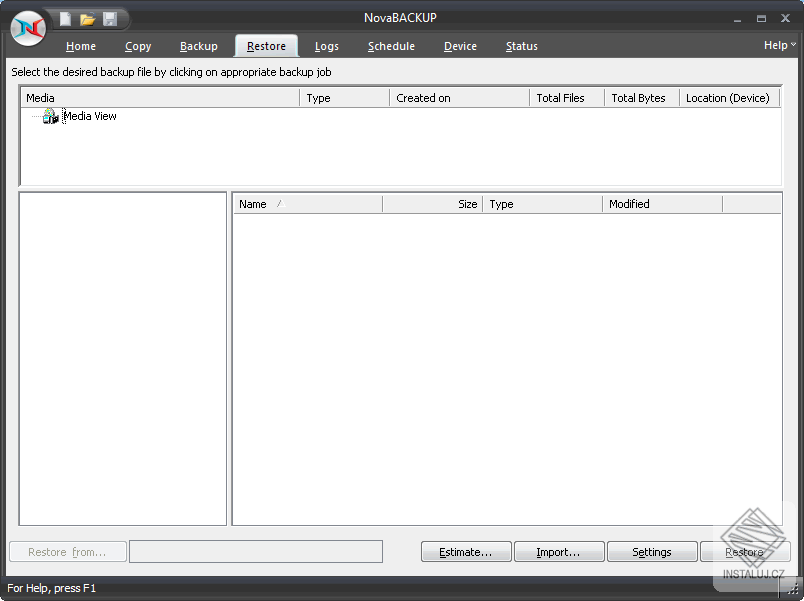Screen dimensions: 804x601
Task: Select the Media View tree item
Action: pos(90,116)
